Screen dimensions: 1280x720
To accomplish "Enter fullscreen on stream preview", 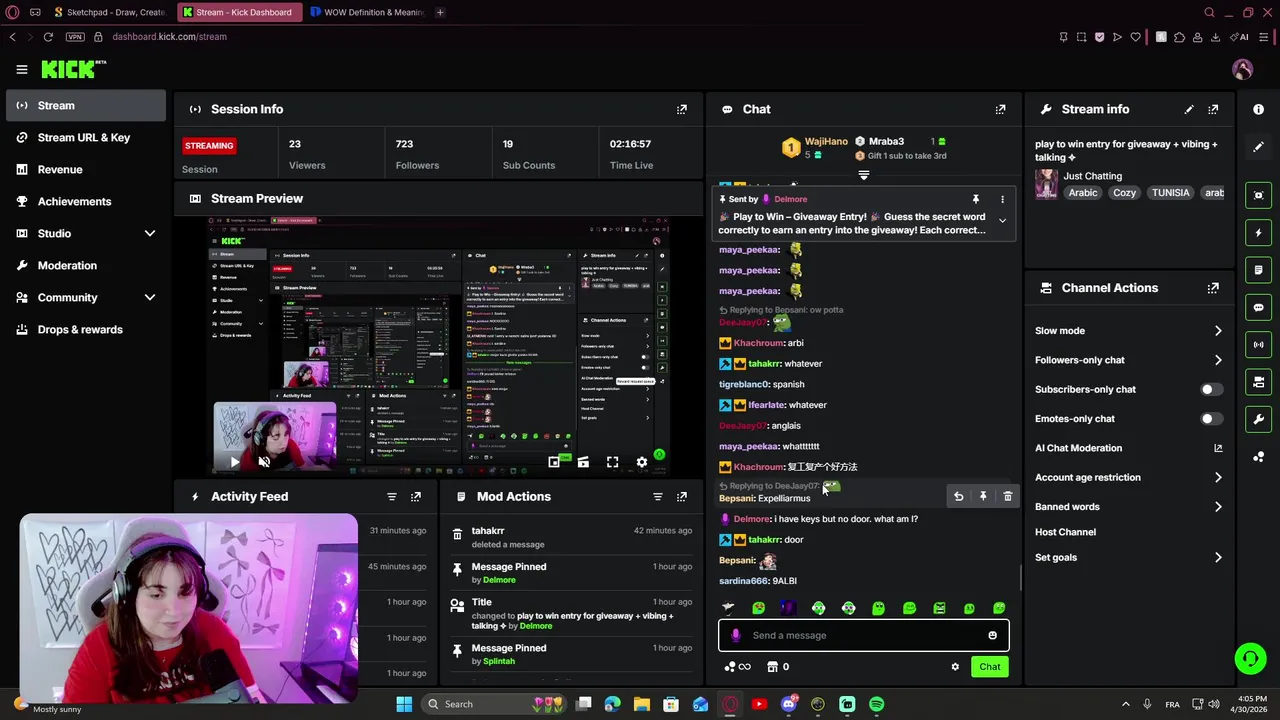I will [612, 462].
